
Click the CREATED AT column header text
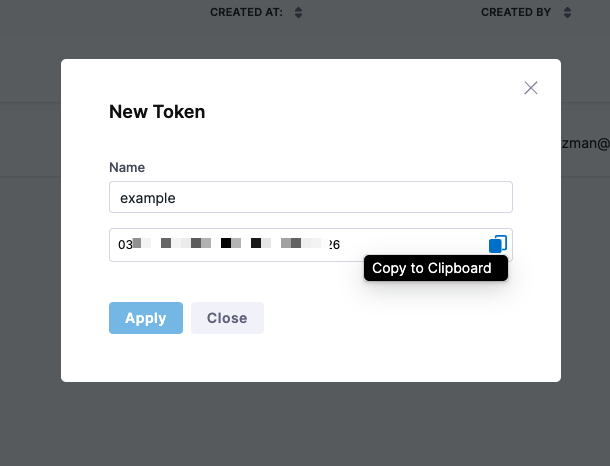point(246,12)
